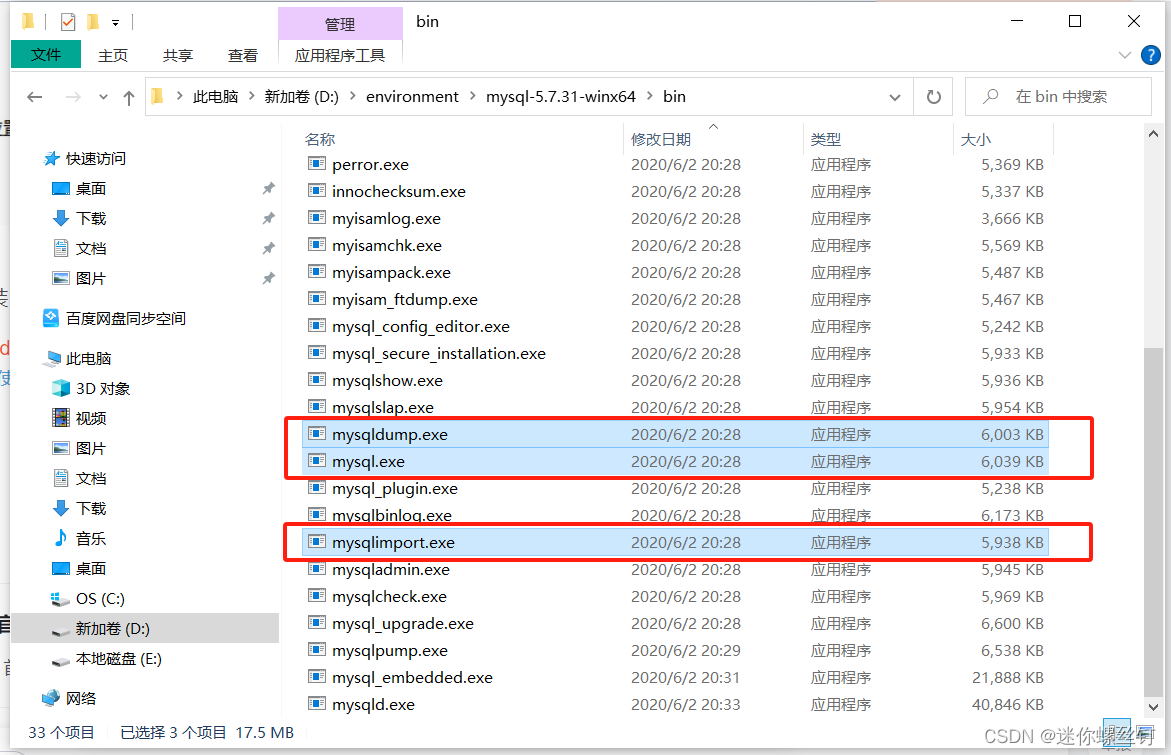Select the mysqlpump.exe file name

[390, 650]
